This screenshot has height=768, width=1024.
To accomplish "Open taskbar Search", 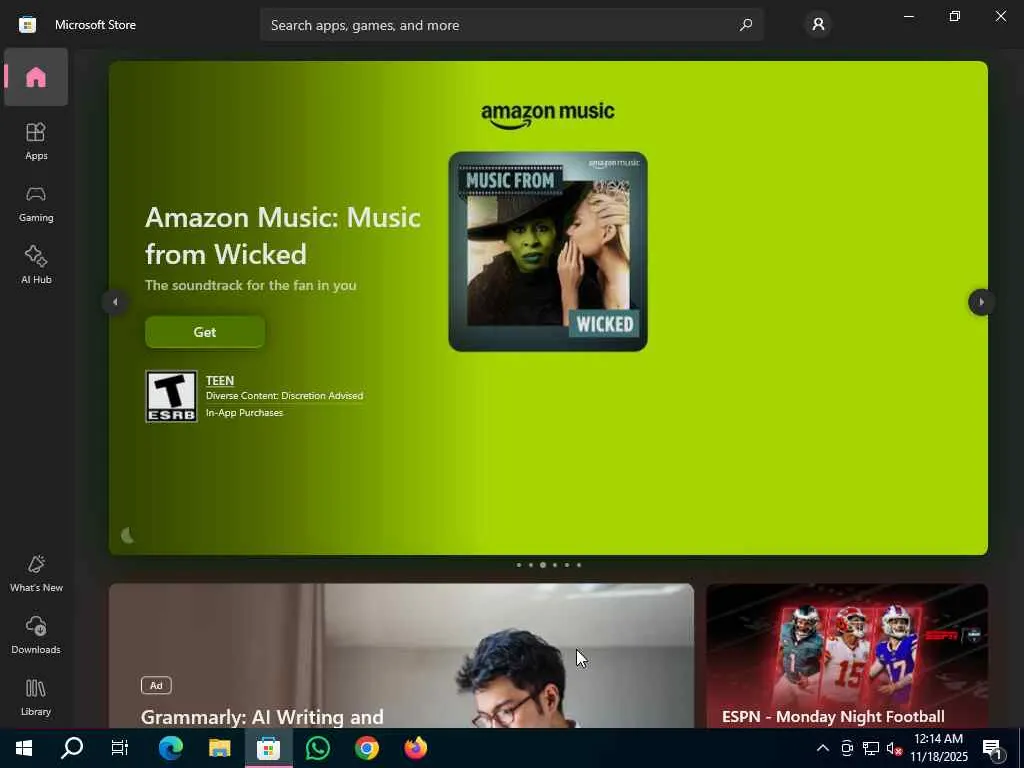I will pyautogui.click(x=72, y=748).
